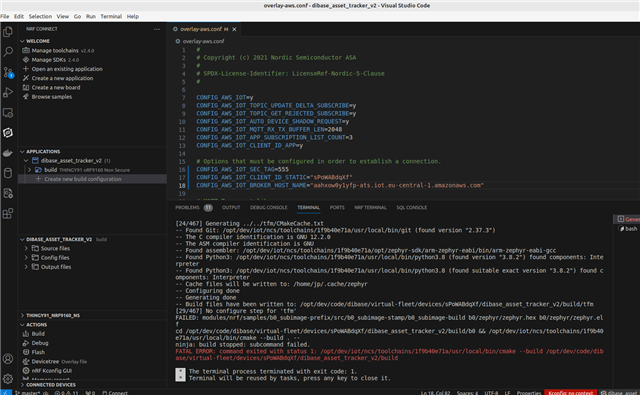The height and width of the screenshot is (395, 640).
Task: Click UTF-8 encoding in status bar
Action: pos(491,393)
